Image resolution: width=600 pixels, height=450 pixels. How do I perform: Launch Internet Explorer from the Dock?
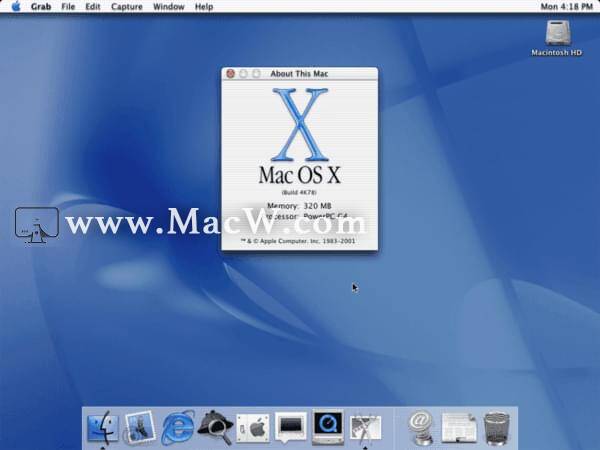[178, 428]
